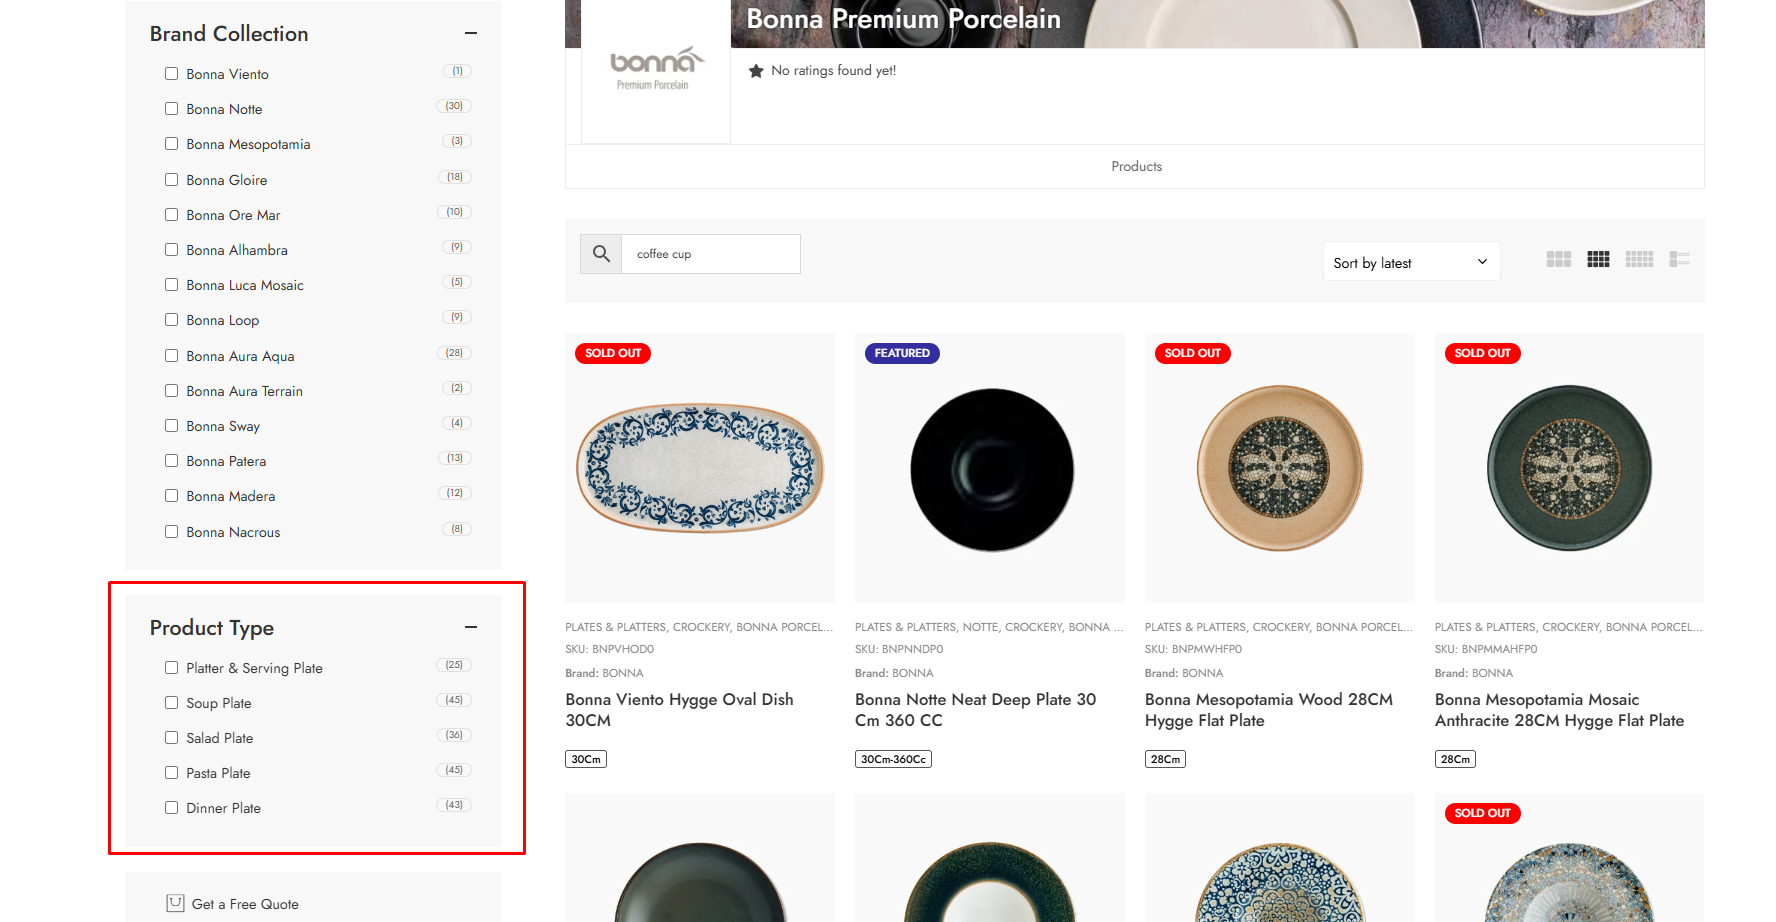Check the Bonna Luca Mosaic filter

(171, 285)
